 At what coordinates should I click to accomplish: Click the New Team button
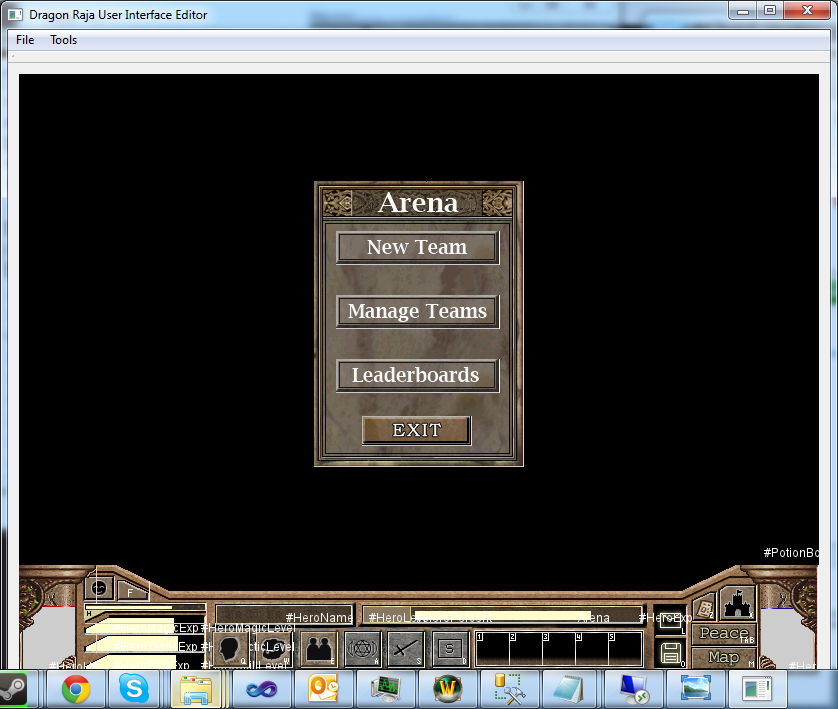[417, 248]
